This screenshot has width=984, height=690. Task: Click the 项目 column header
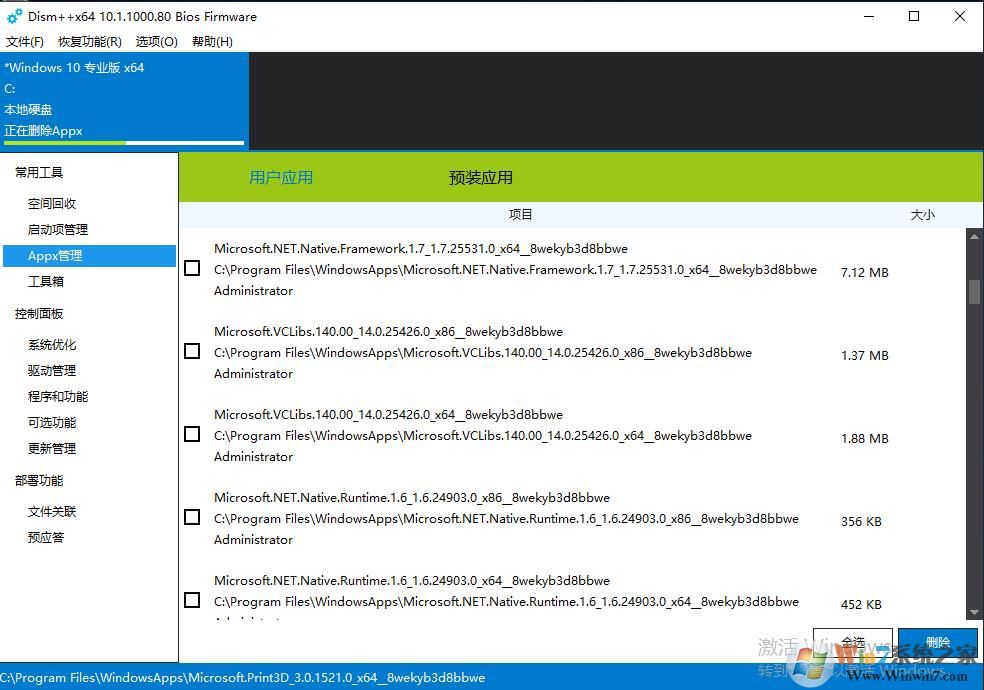point(520,215)
